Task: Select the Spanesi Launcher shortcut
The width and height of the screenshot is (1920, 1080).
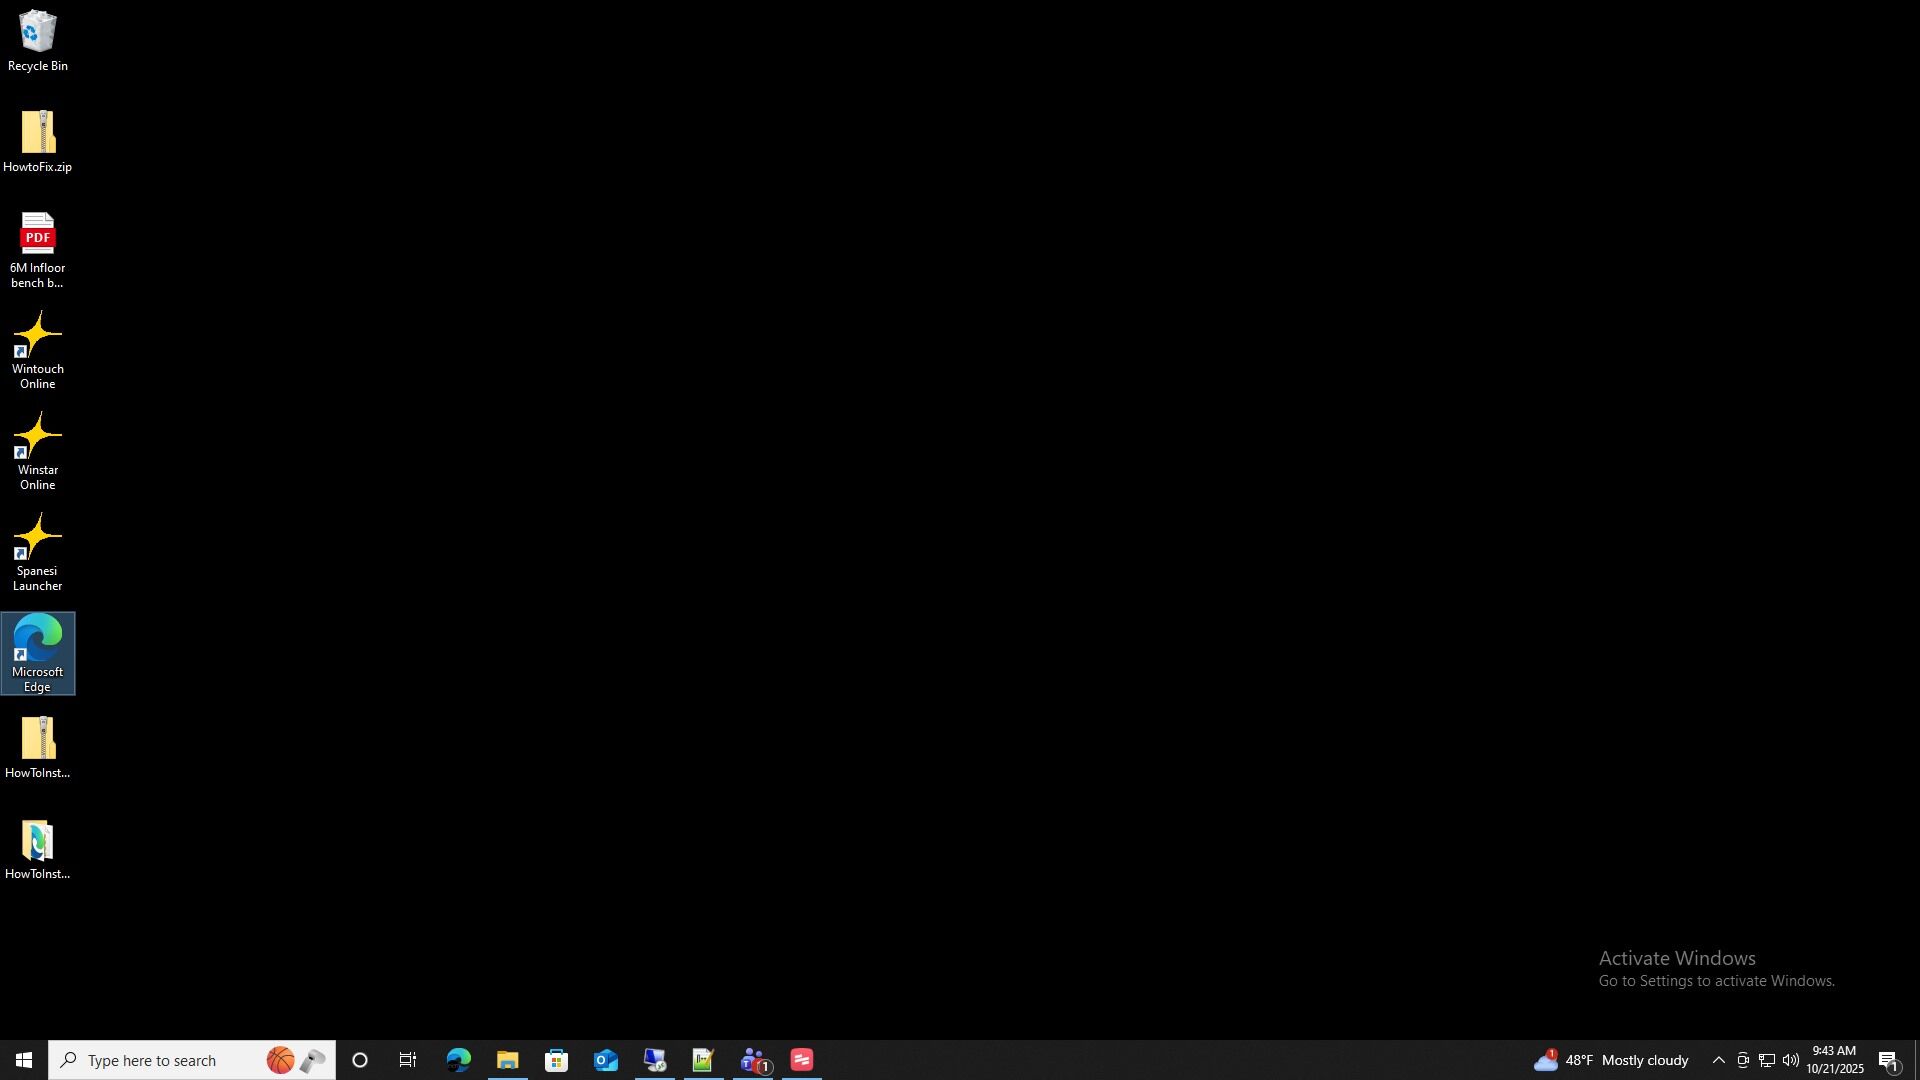Action: click(x=37, y=552)
